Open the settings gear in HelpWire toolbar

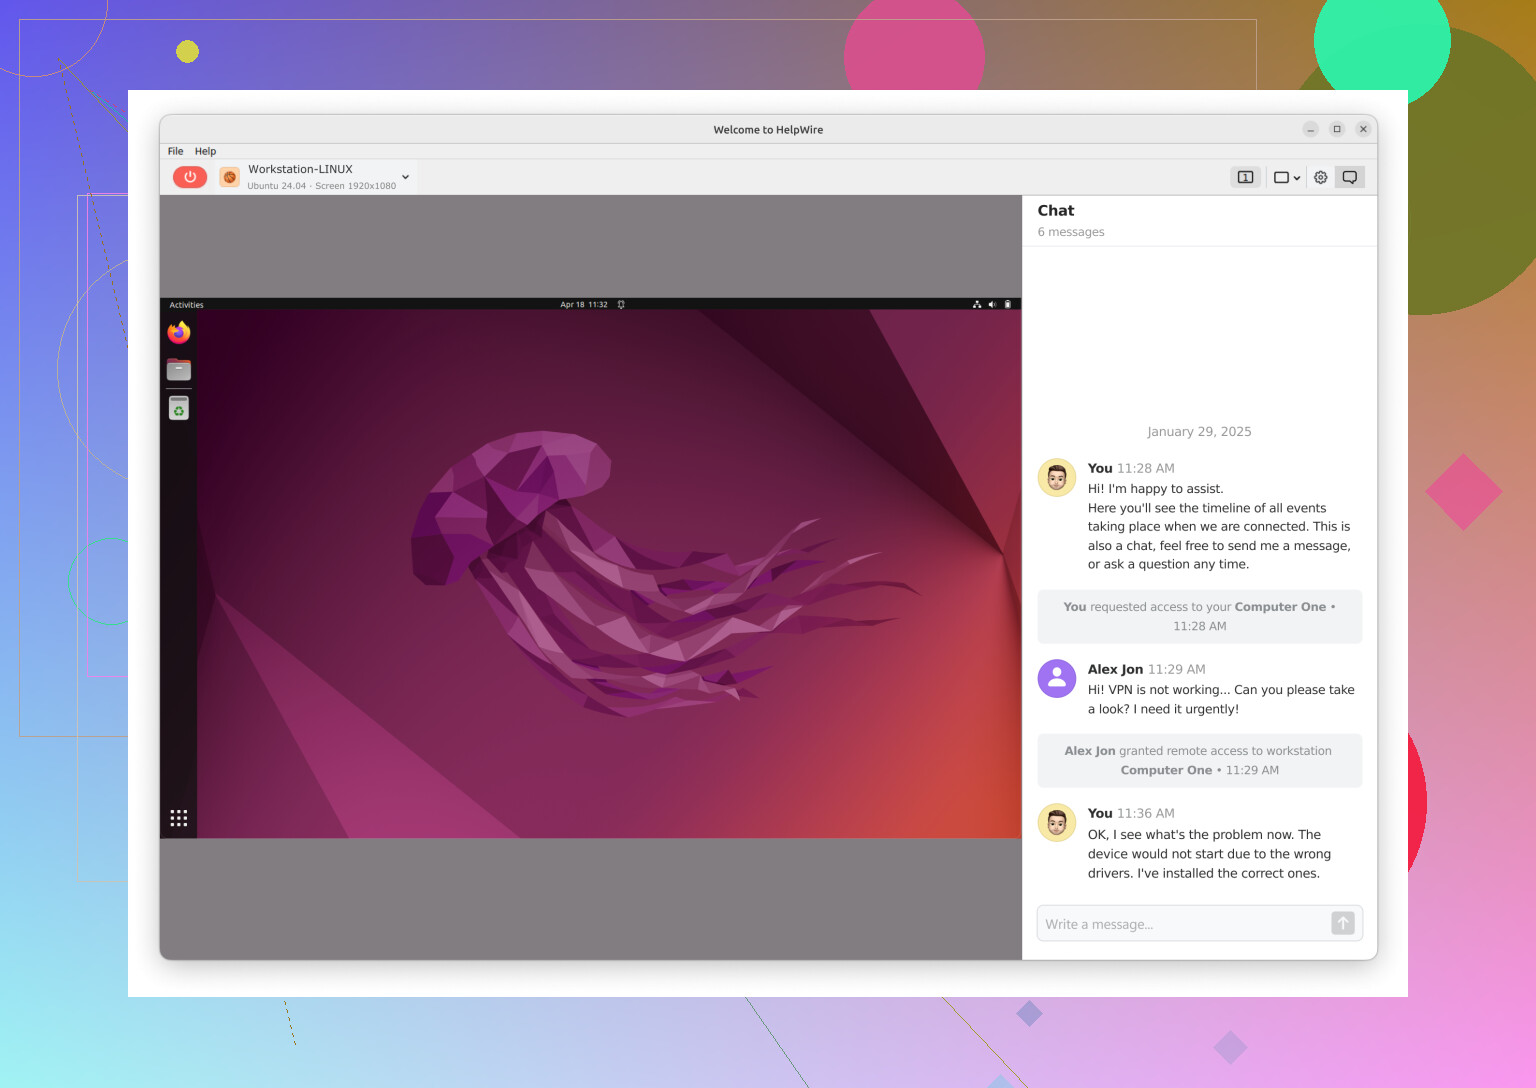pyautogui.click(x=1320, y=177)
